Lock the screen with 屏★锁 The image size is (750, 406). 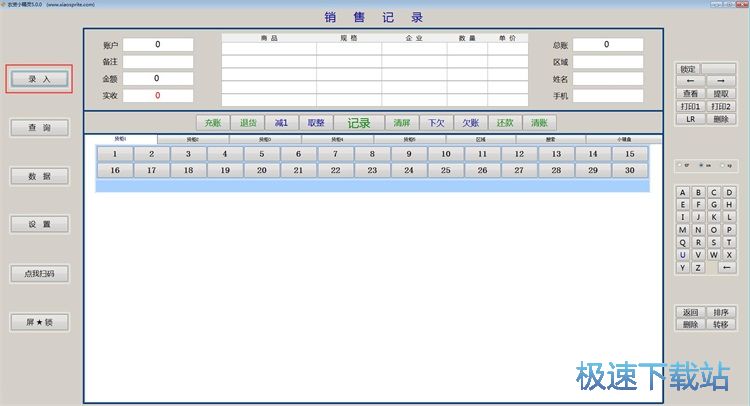(x=39, y=322)
